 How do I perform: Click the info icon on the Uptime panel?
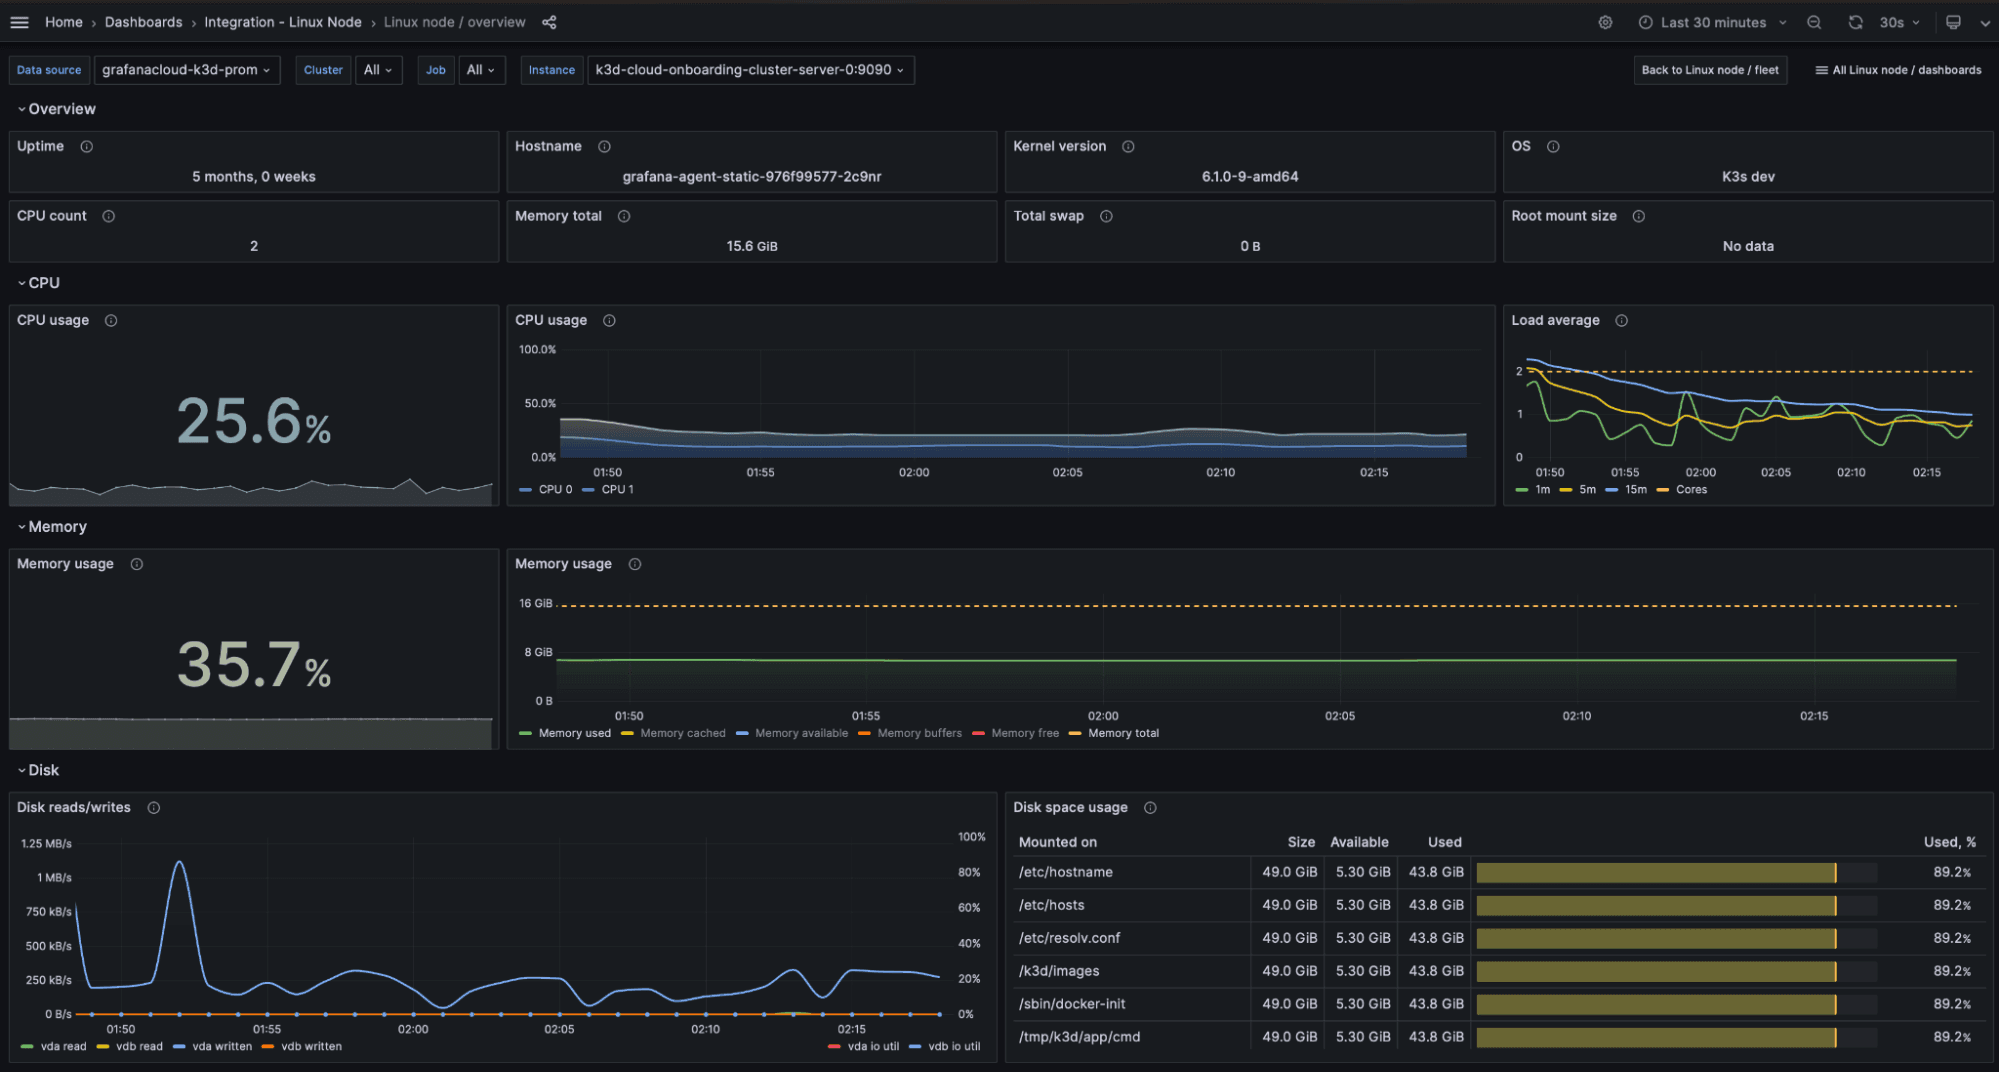click(x=86, y=146)
